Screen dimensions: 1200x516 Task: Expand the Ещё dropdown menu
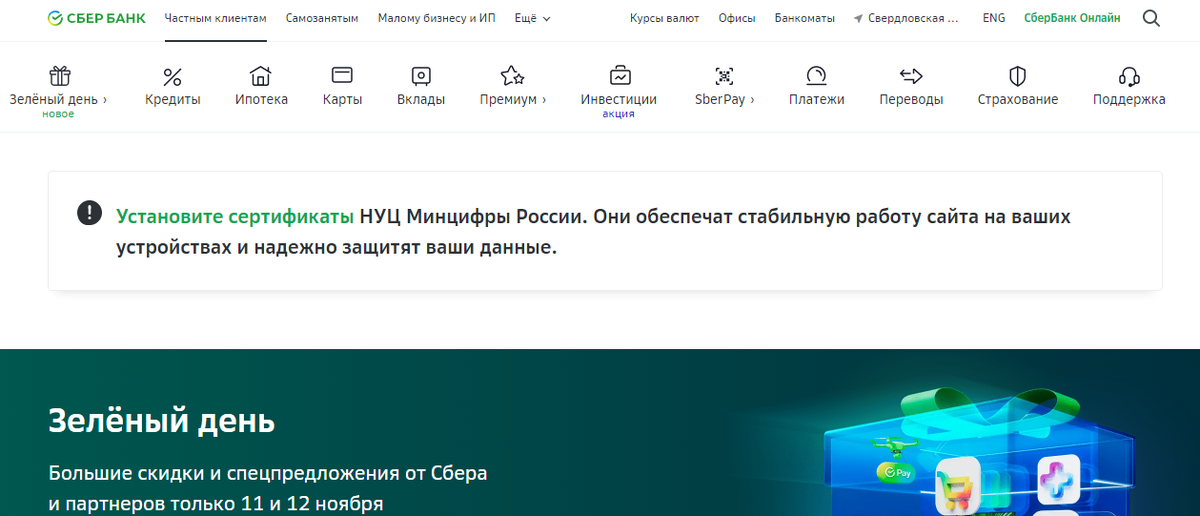[x=532, y=18]
